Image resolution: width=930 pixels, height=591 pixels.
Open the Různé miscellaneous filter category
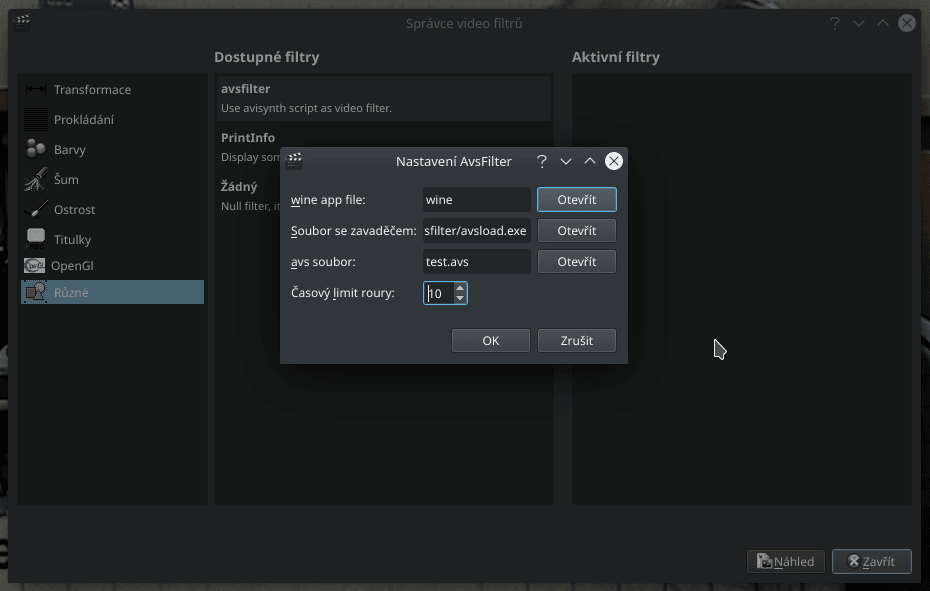click(34, 291)
